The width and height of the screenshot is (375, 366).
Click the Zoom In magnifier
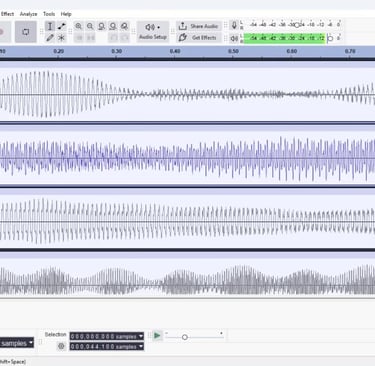pyautogui.click(x=79, y=26)
